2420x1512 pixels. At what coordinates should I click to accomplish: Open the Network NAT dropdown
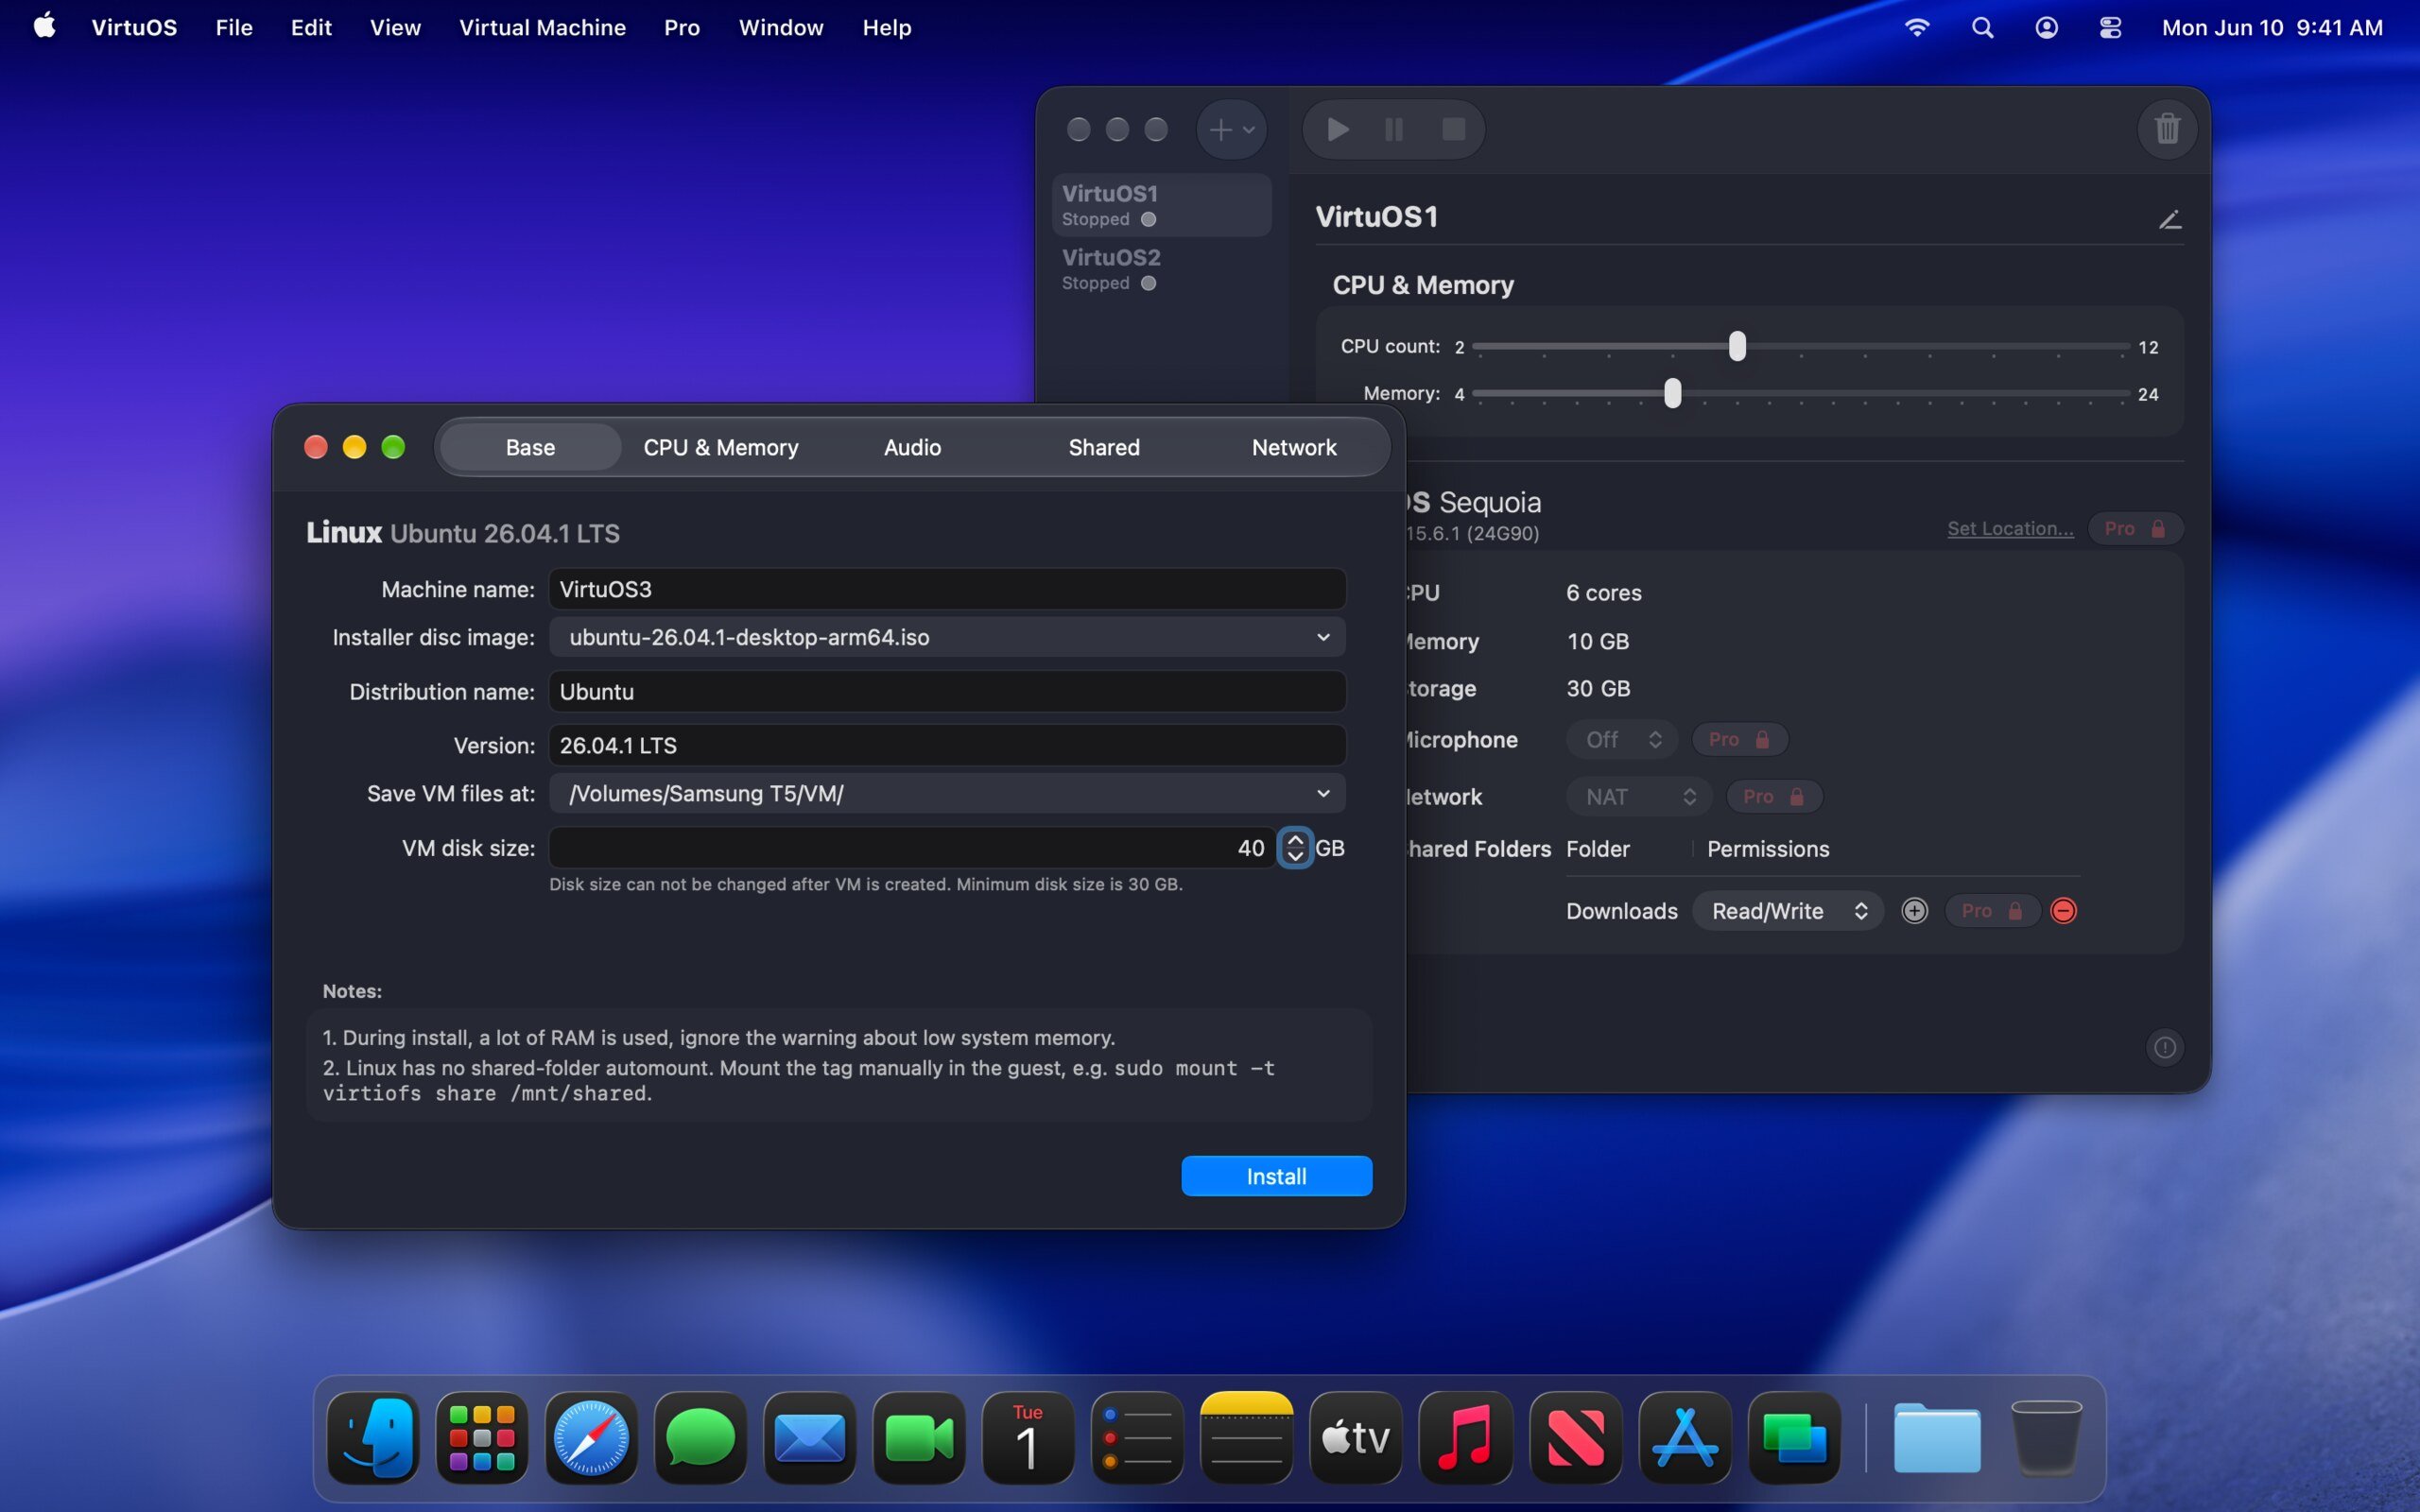[1639, 797]
